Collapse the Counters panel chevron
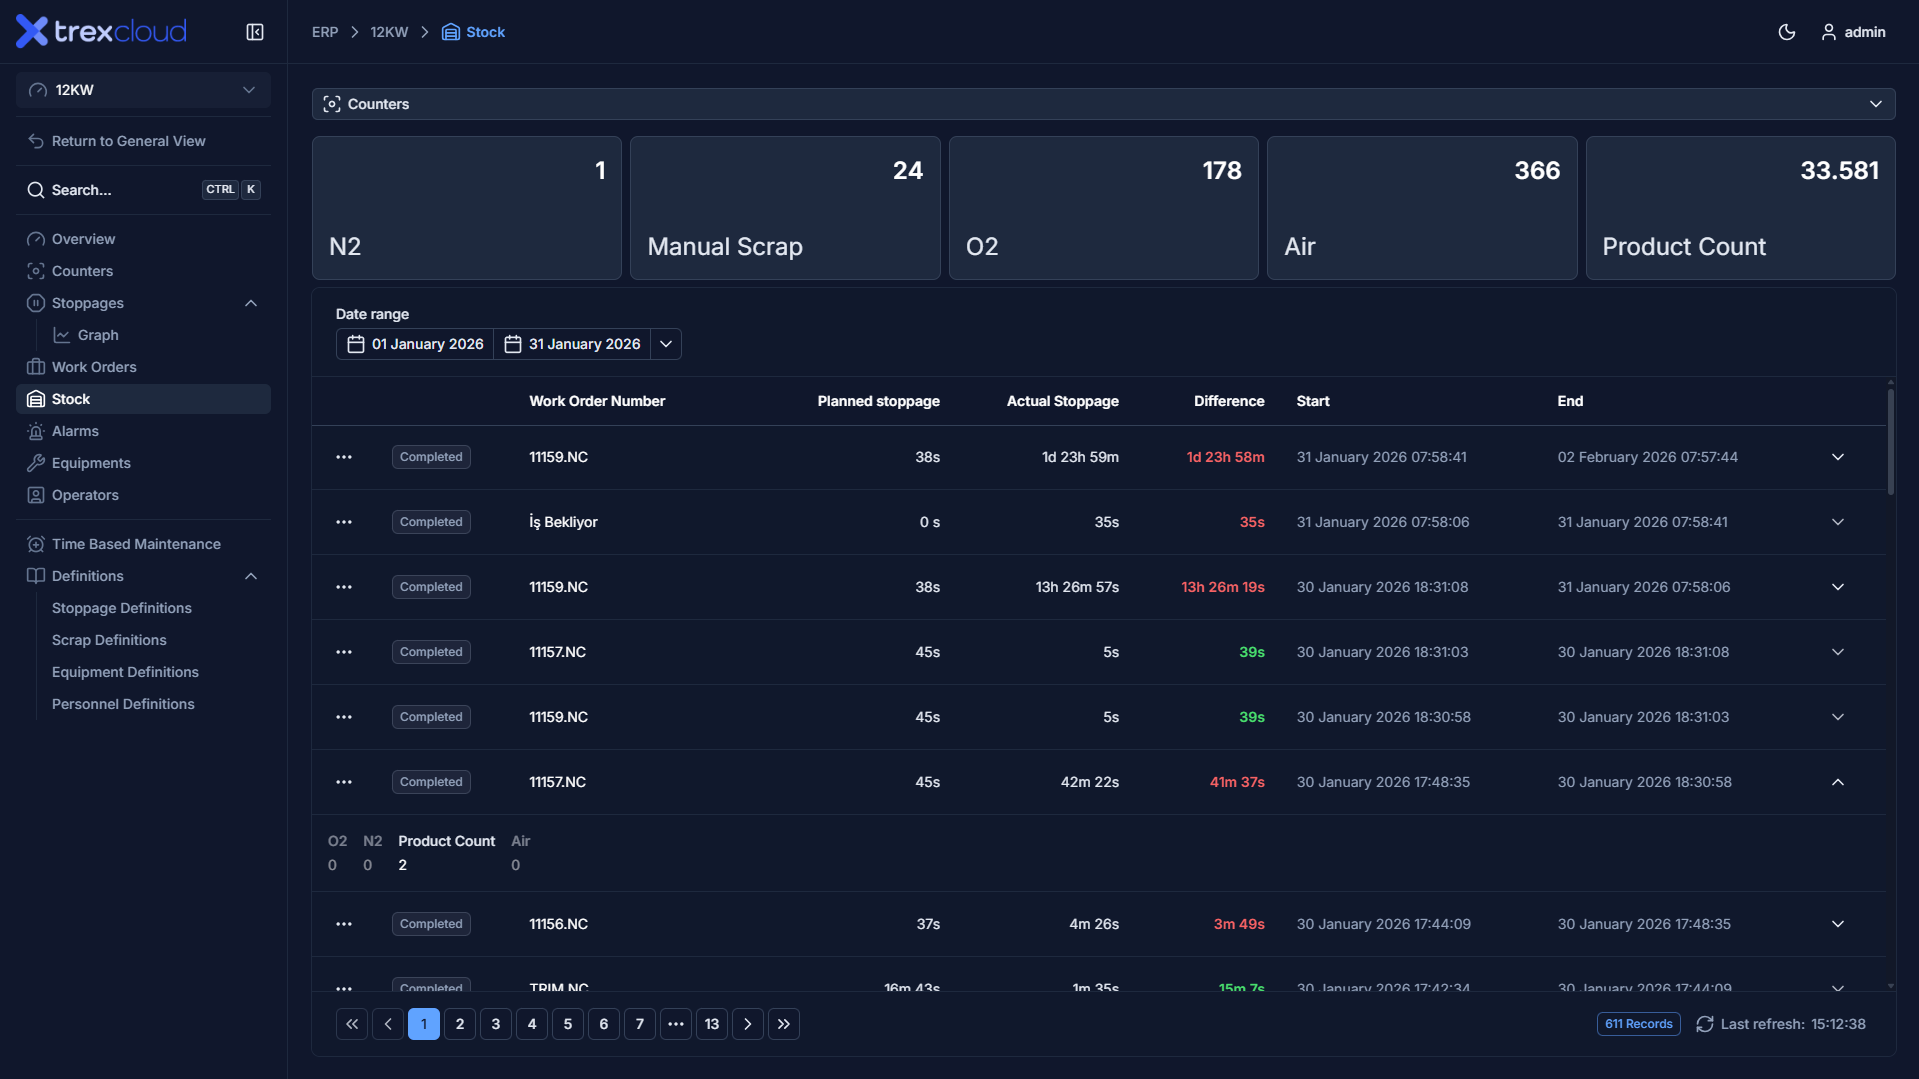This screenshot has width=1919, height=1079. (1875, 104)
